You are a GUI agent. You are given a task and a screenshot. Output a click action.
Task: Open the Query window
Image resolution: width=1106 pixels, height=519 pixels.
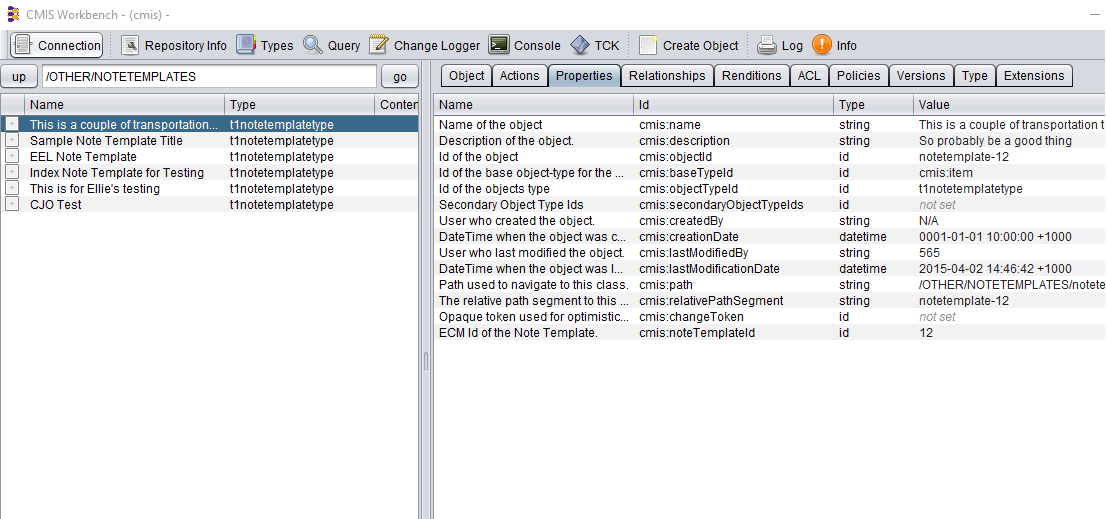pyautogui.click(x=332, y=45)
